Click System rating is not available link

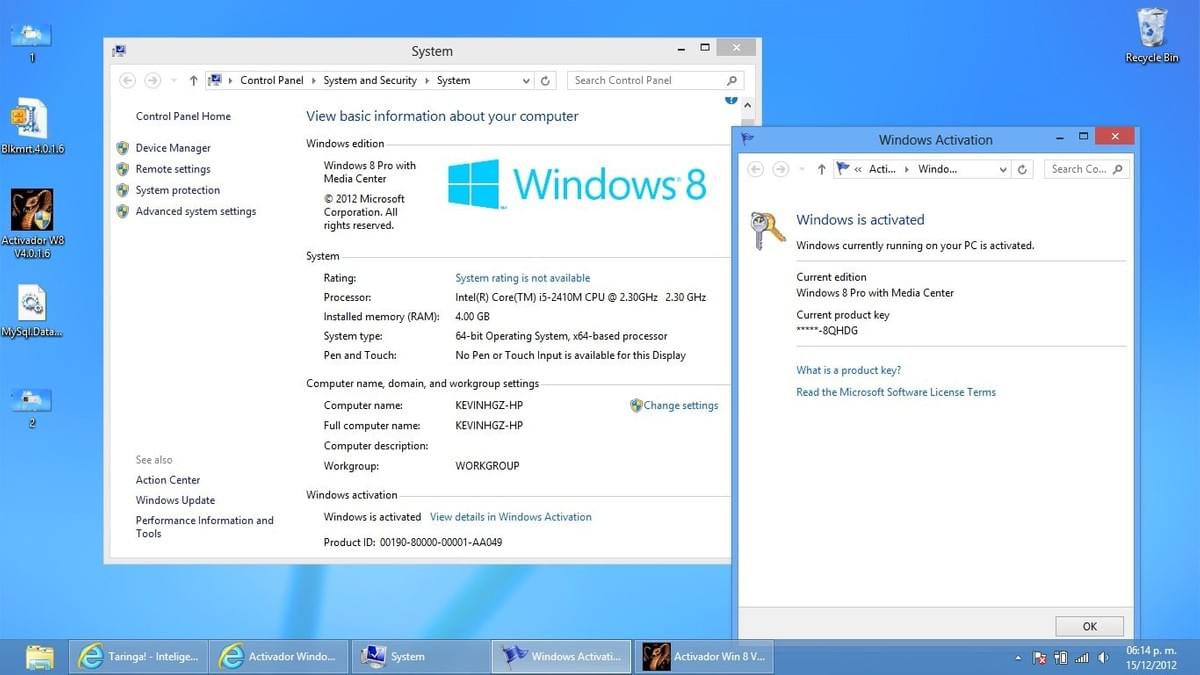523,278
